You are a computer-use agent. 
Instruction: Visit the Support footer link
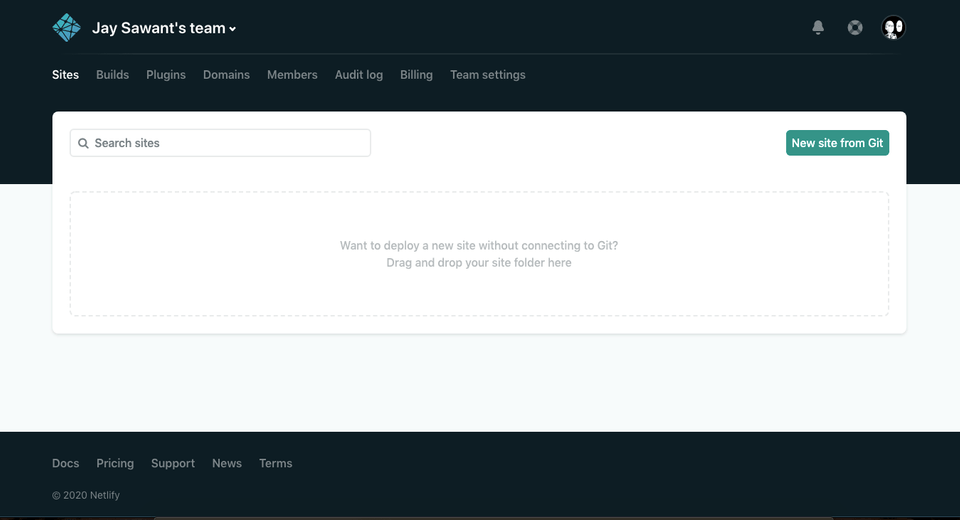[173, 464]
